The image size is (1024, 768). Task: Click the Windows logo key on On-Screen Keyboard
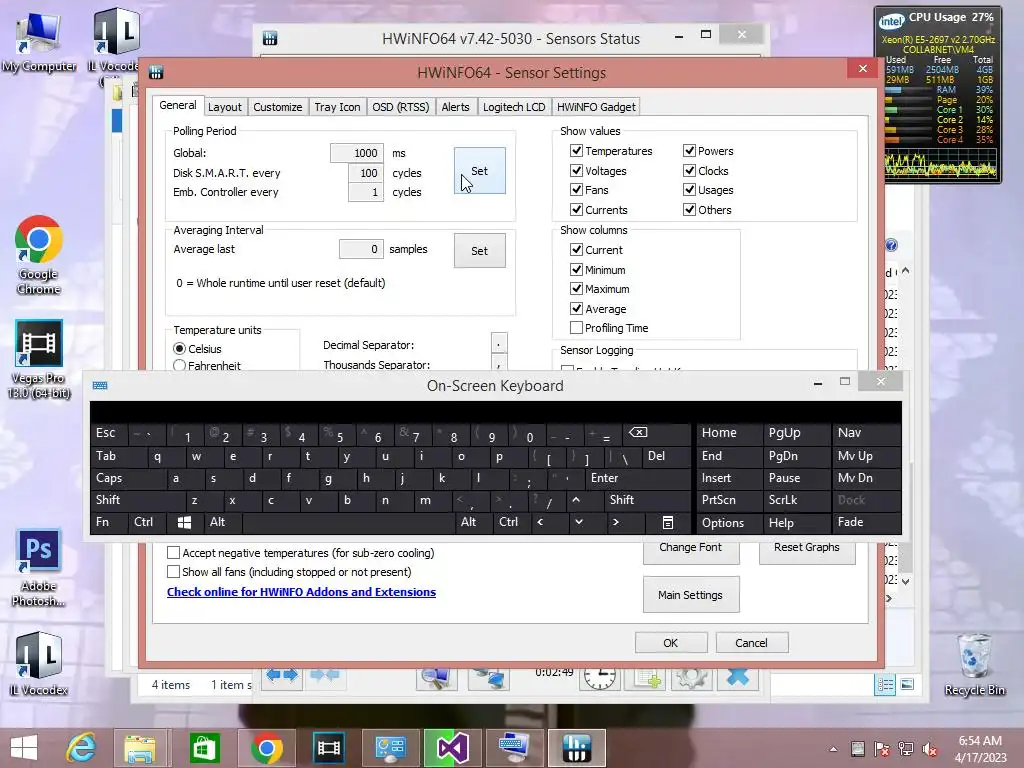pos(184,522)
